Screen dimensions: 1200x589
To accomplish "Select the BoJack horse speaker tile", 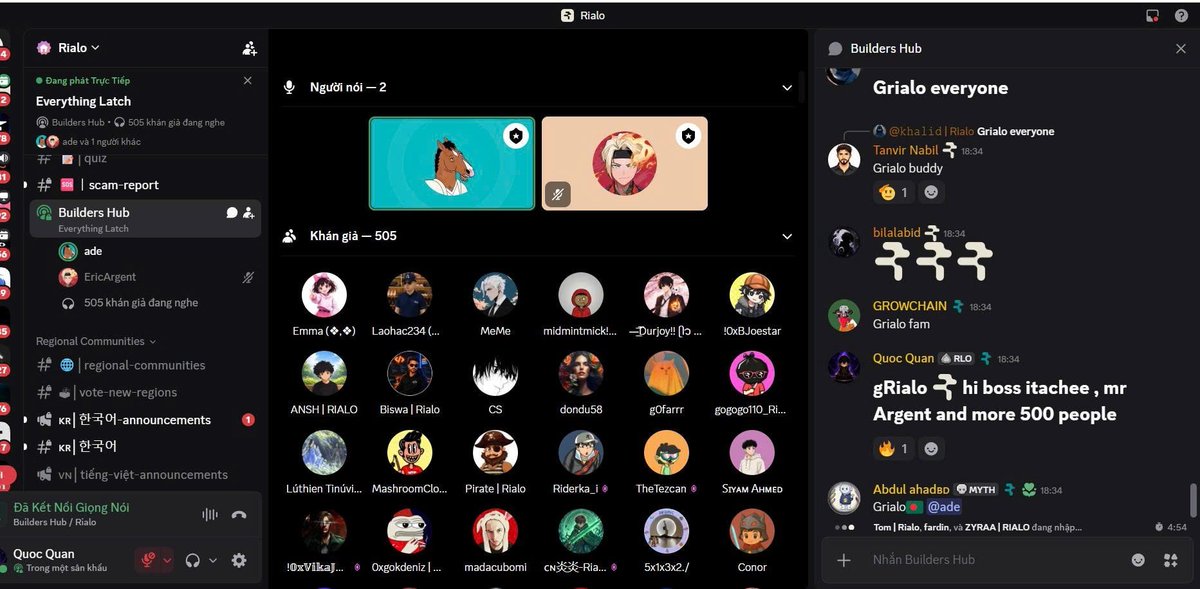I will (x=452, y=164).
